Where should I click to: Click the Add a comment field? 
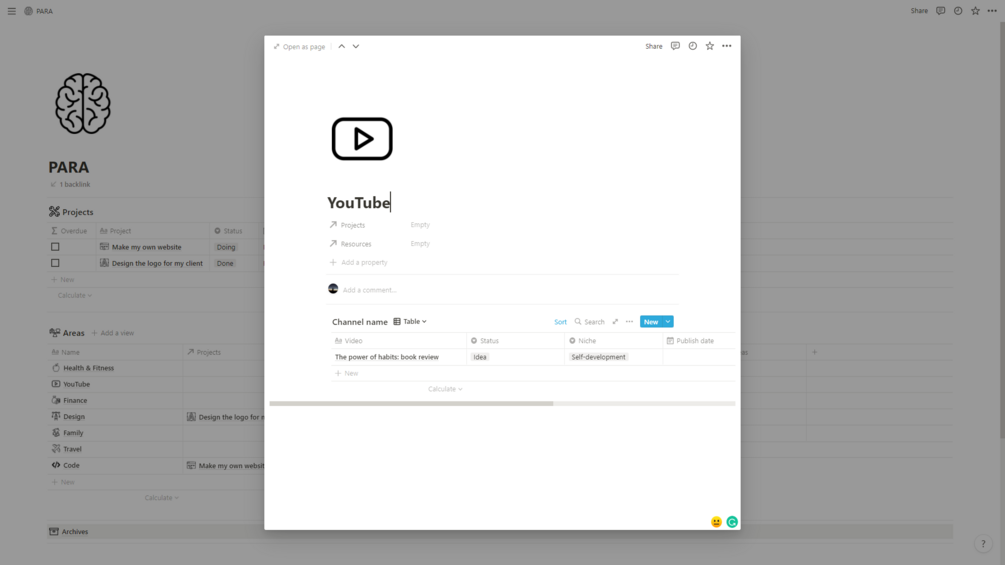(369, 290)
